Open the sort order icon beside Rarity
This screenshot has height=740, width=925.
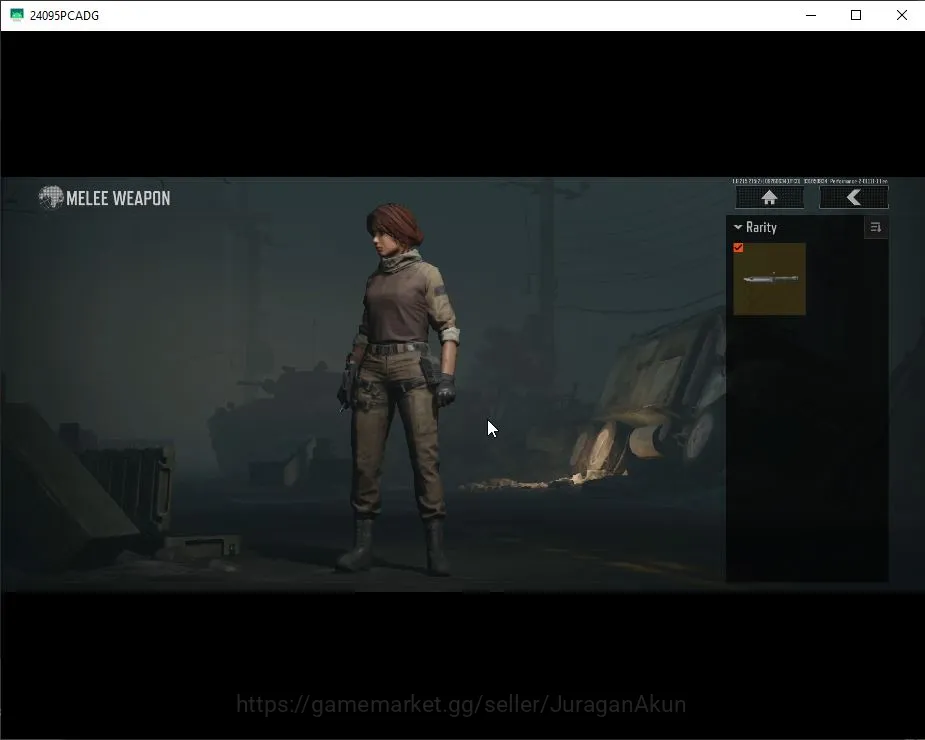pyautogui.click(x=875, y=228)
